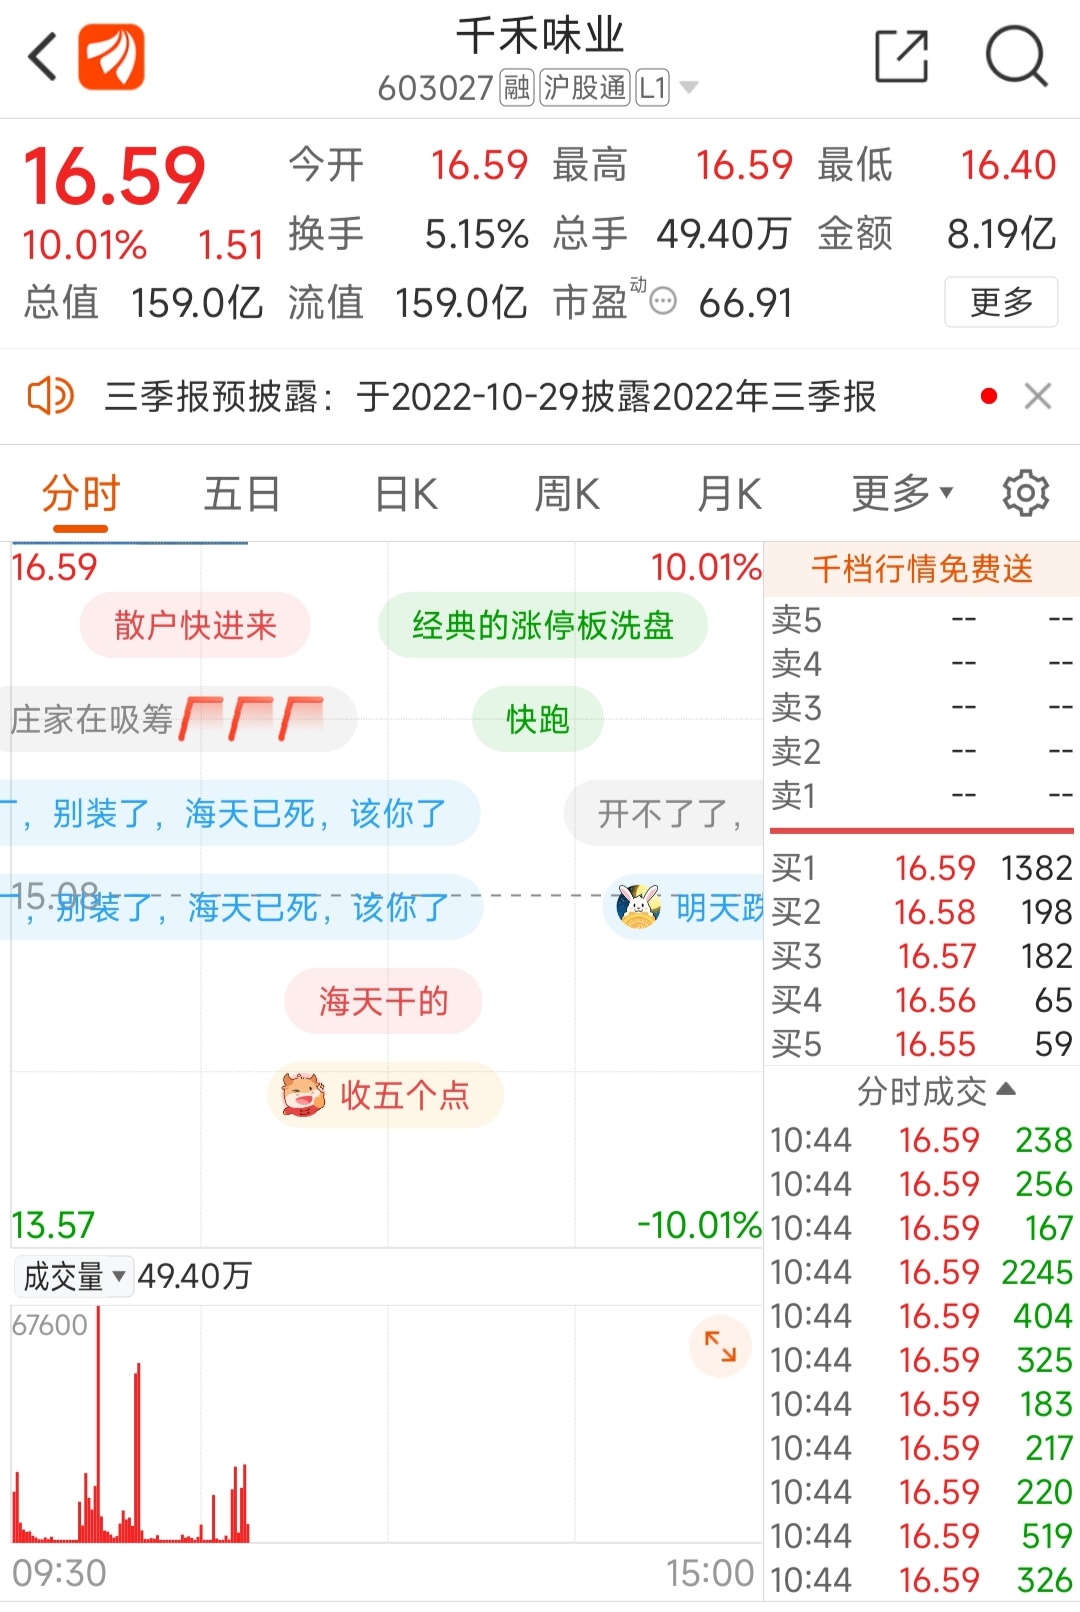Tap the large current price 16.59
1080x1612 pixels.
pyautogui.click(x=114, y=176)
